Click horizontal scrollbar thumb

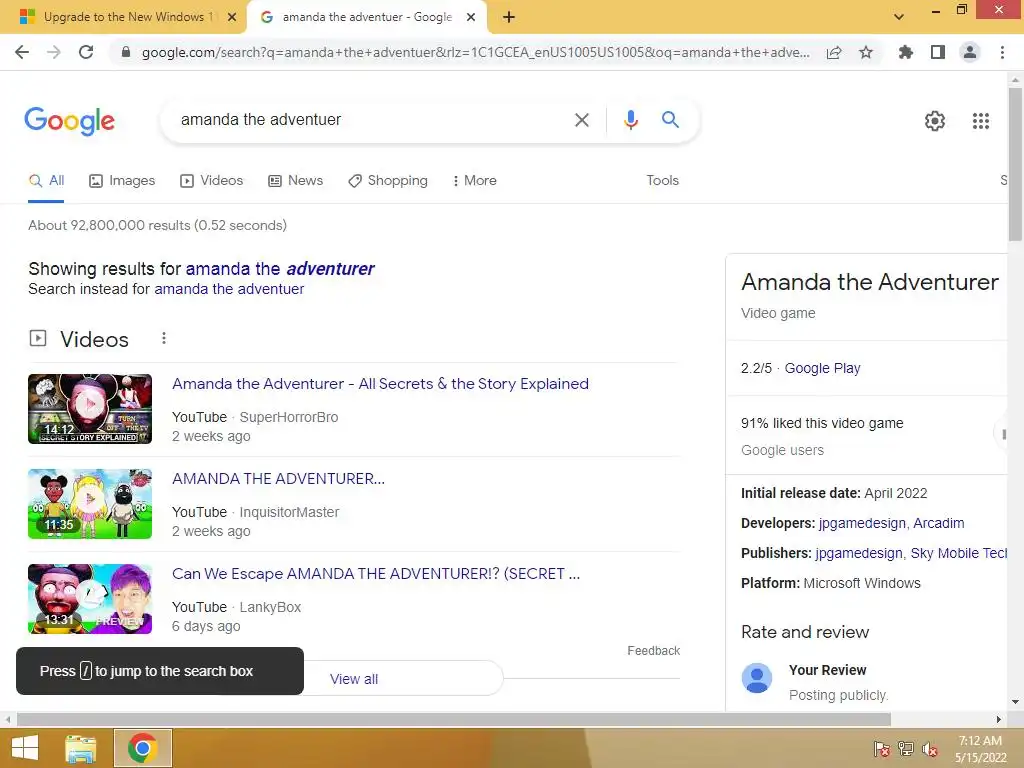coord(454,719)
